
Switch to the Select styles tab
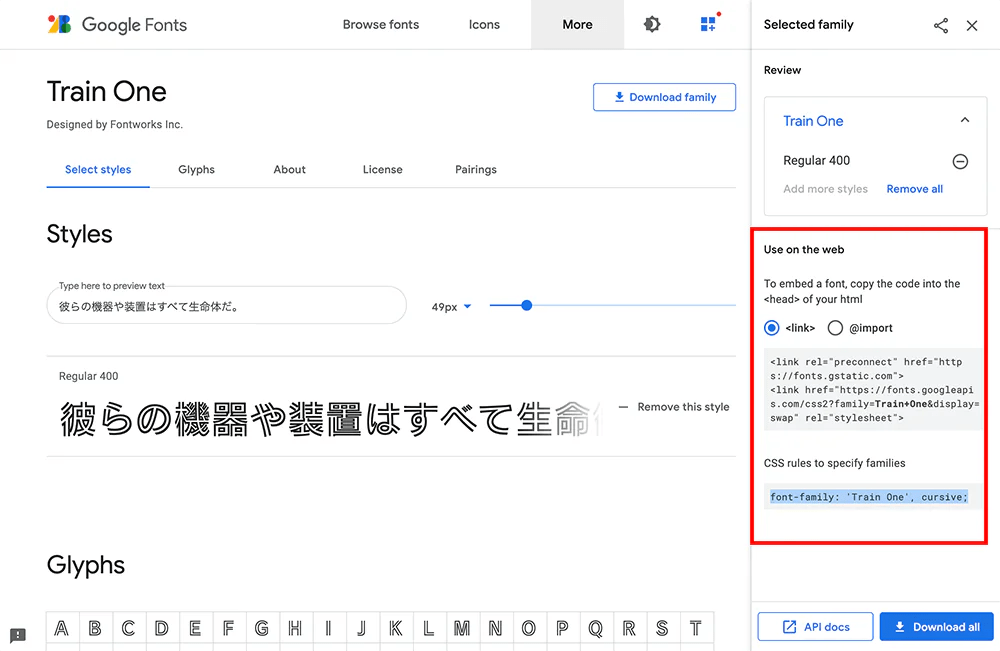98,170
